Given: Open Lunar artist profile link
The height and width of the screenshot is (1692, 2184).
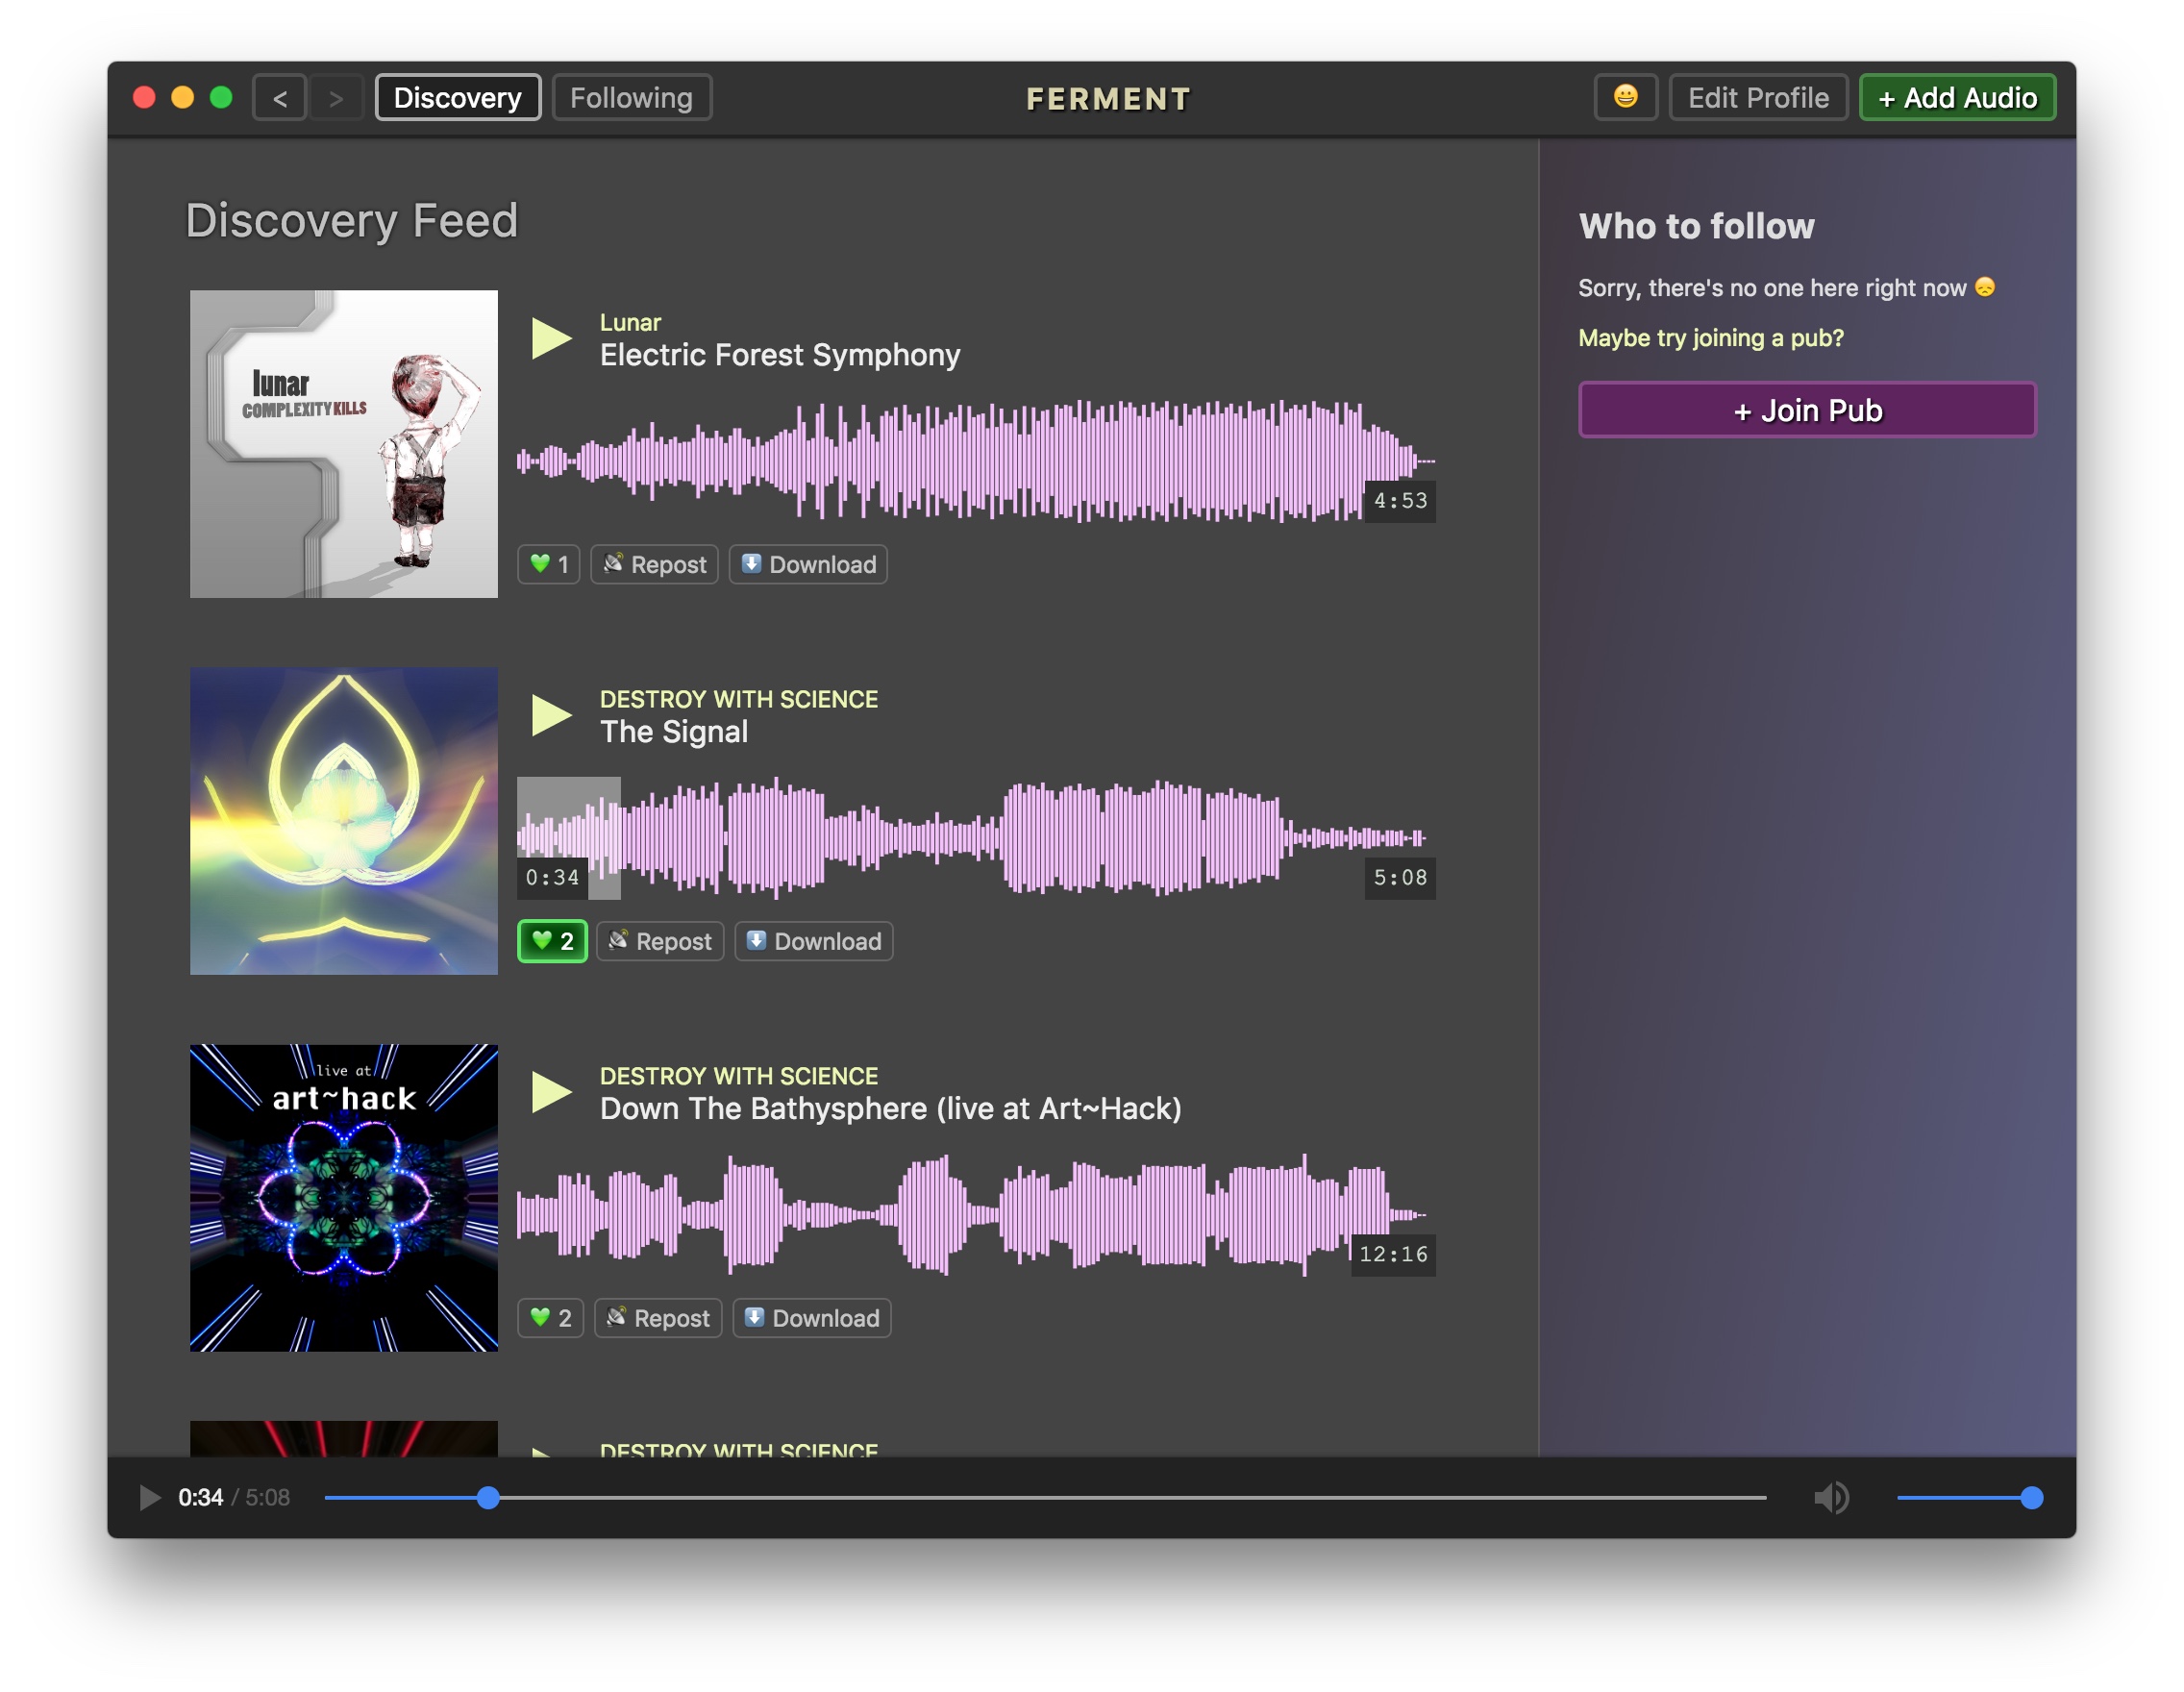Looking at the screenshot, I should pos(630,322).
